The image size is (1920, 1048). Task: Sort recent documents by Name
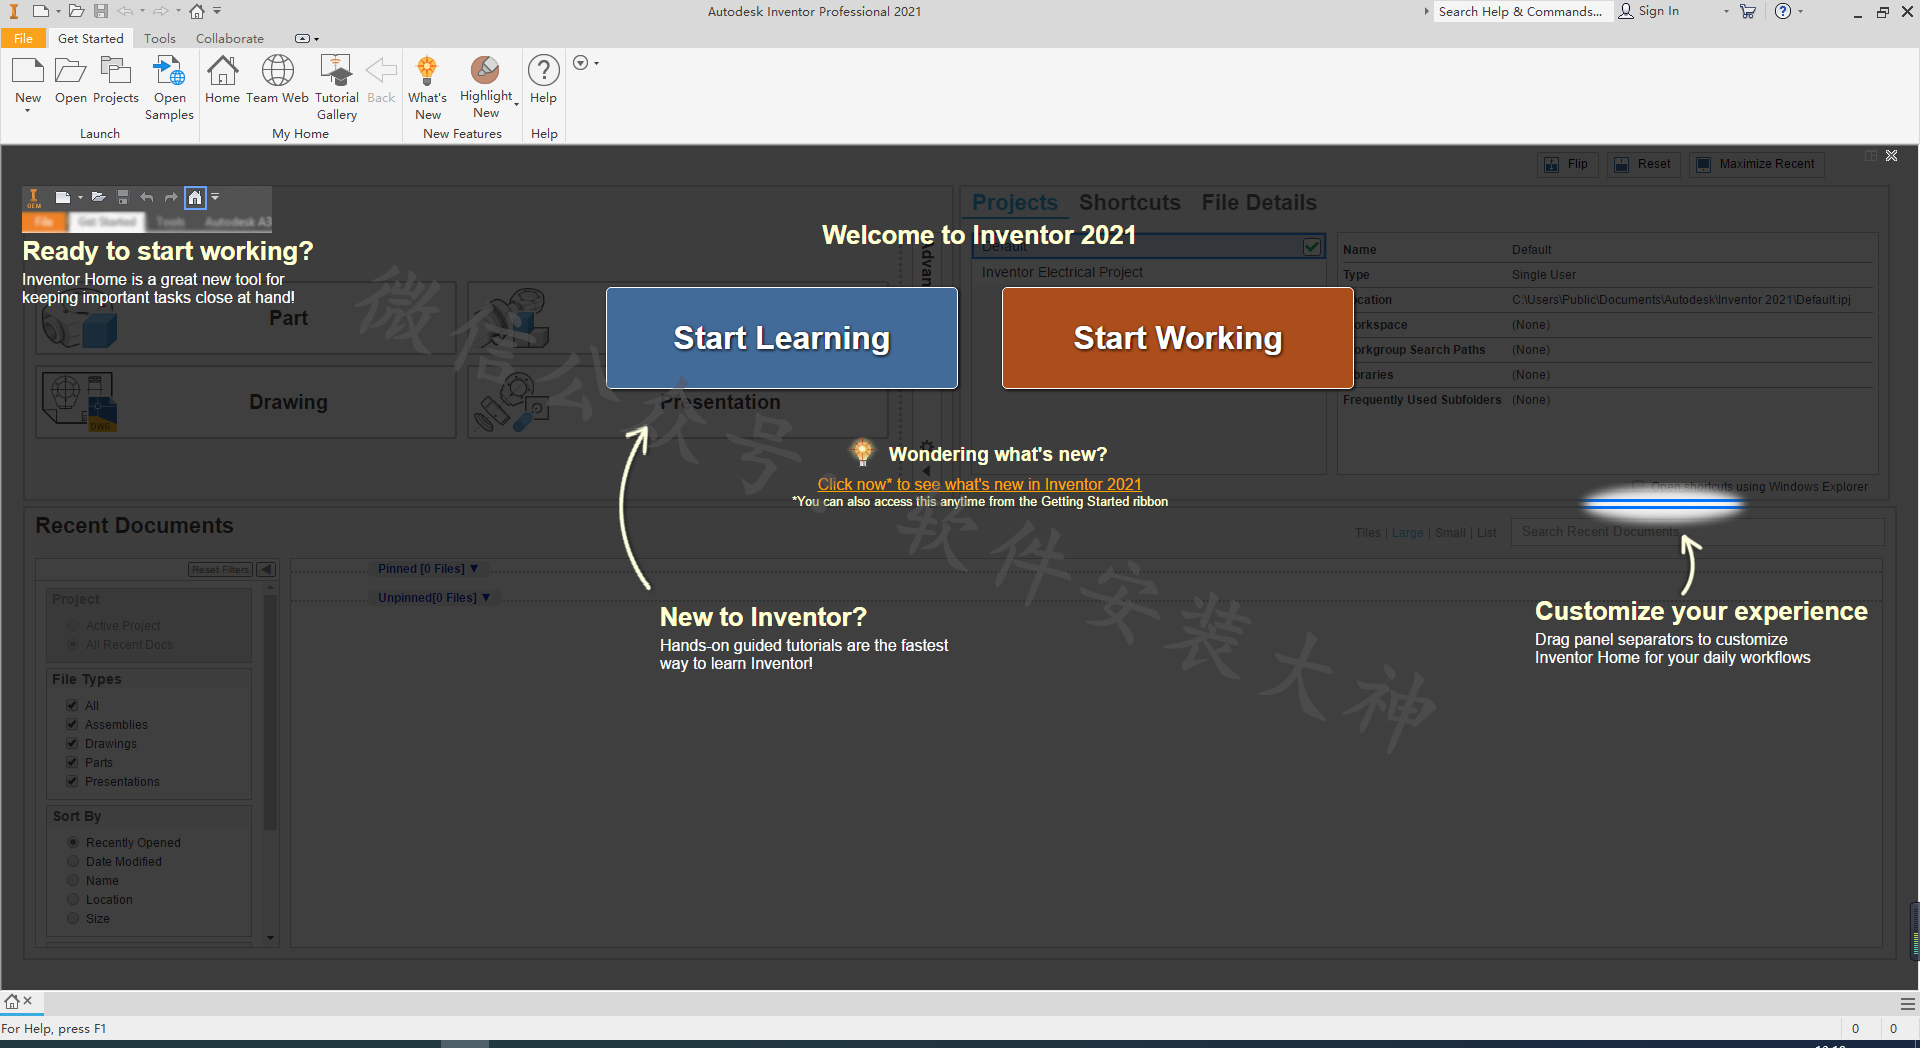[73, 880]
